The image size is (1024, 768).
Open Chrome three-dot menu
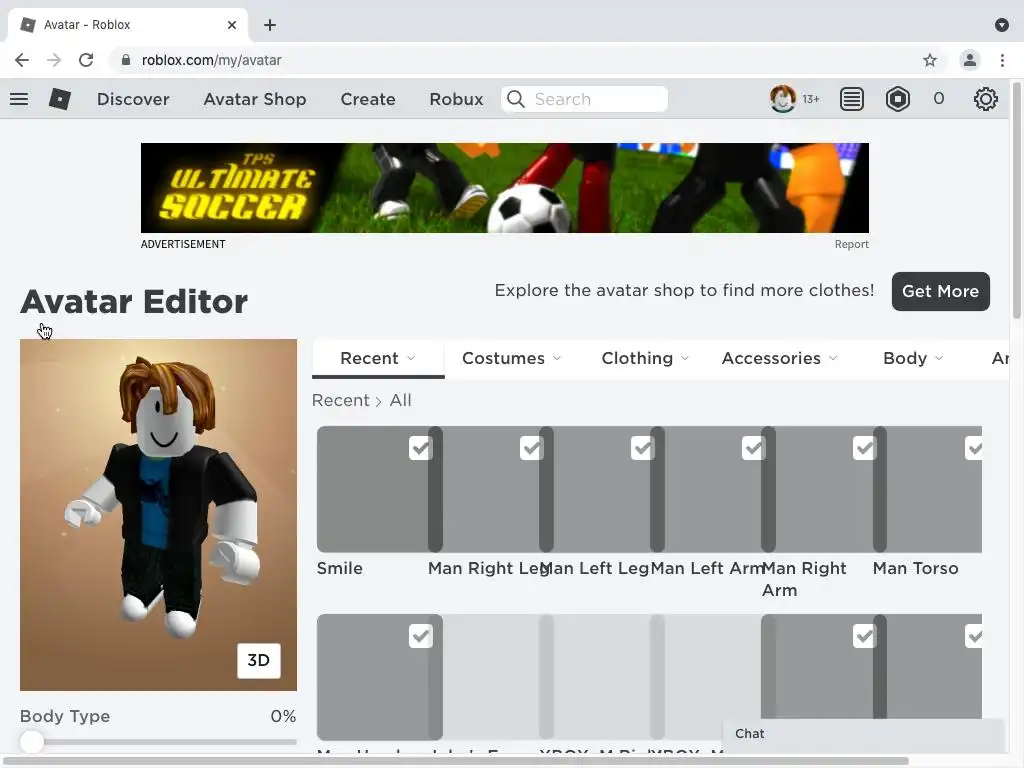click(1002, 60)
